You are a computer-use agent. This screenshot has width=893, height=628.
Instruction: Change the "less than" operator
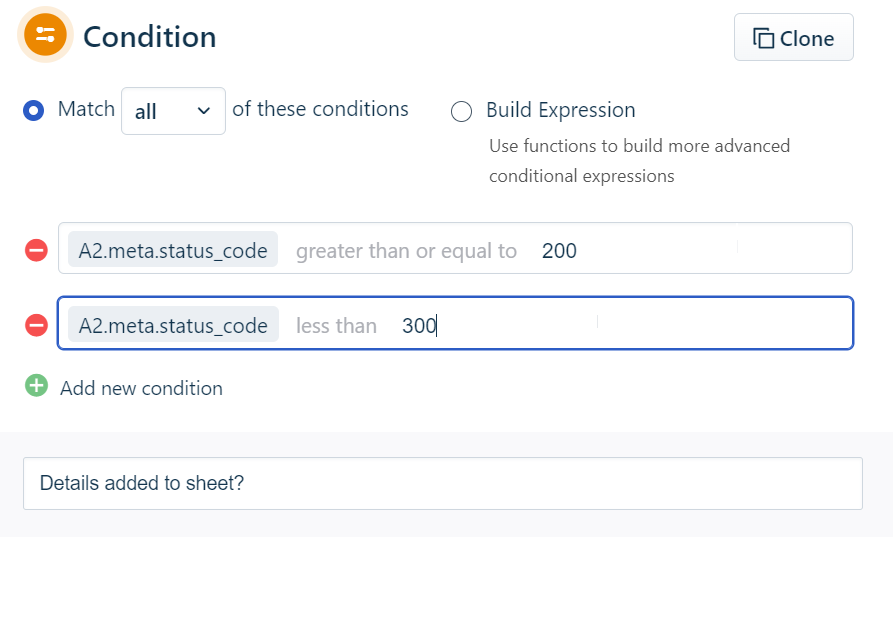pos(336,326)
